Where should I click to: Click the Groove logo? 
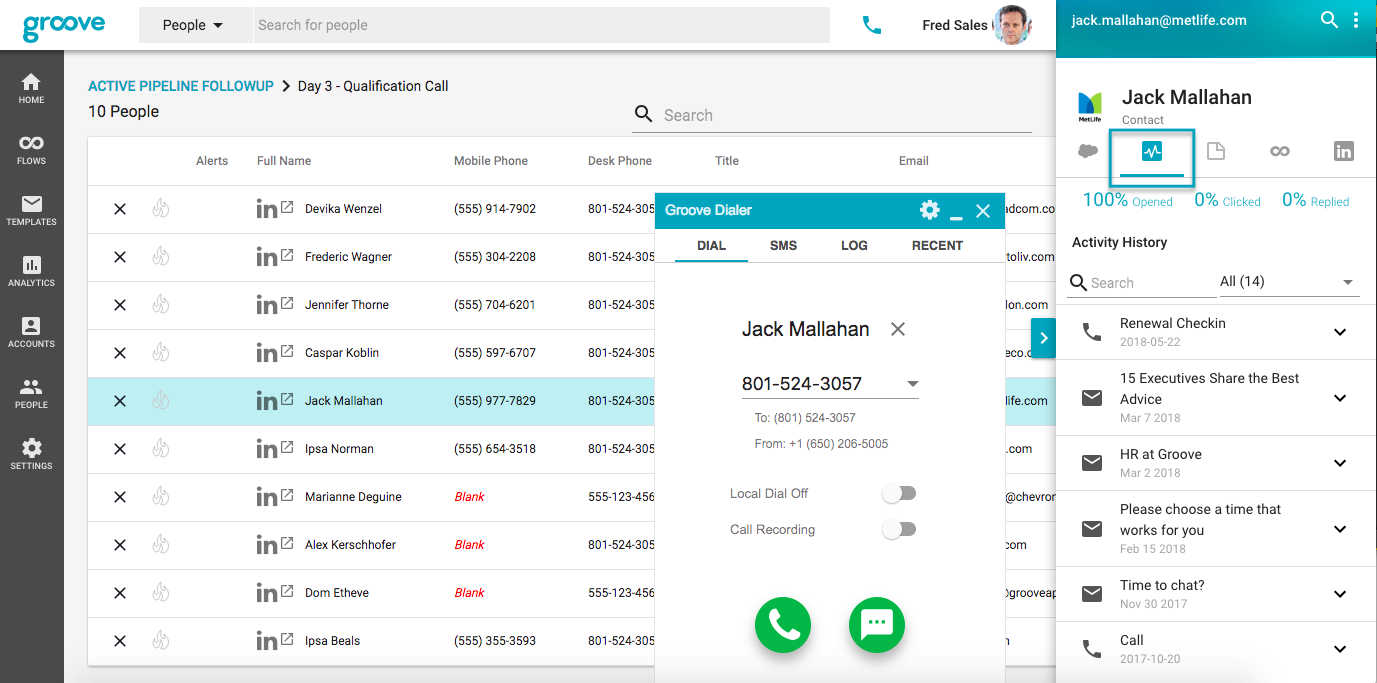point(64,26)
